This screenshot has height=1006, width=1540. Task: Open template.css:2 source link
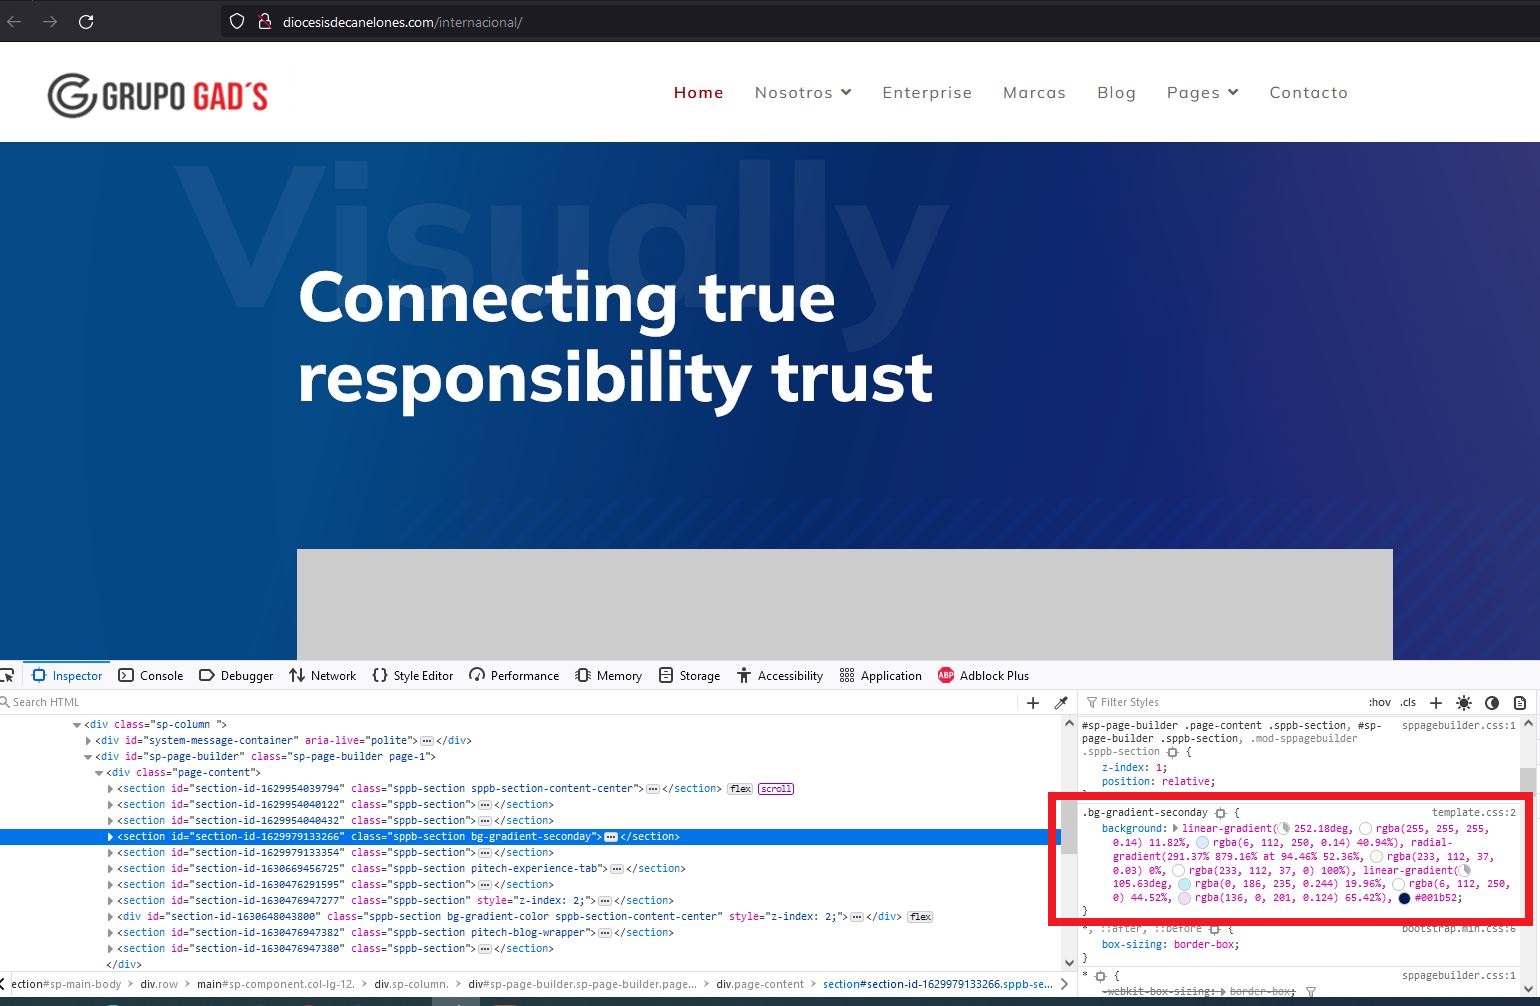click(x=1474, y=813)
